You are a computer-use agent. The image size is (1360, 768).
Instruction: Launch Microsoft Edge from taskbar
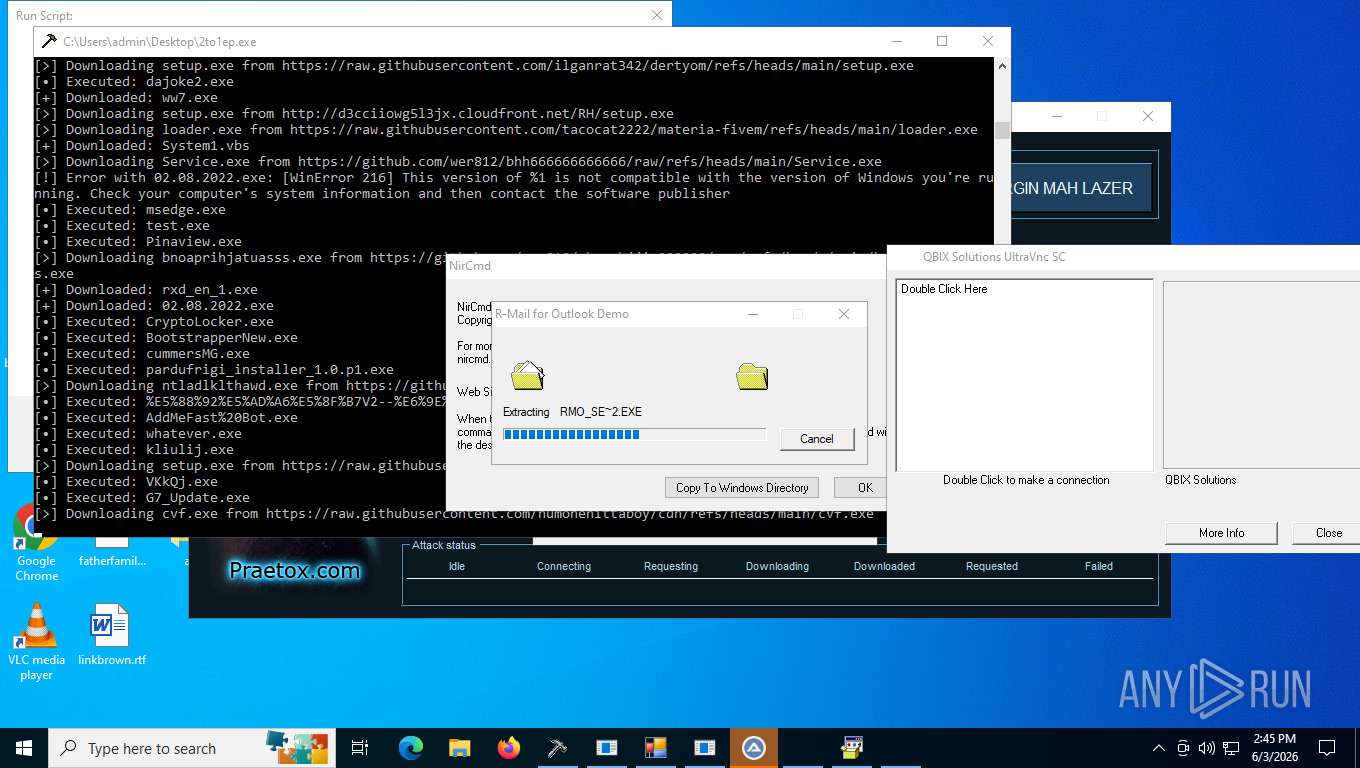point(410,748)
